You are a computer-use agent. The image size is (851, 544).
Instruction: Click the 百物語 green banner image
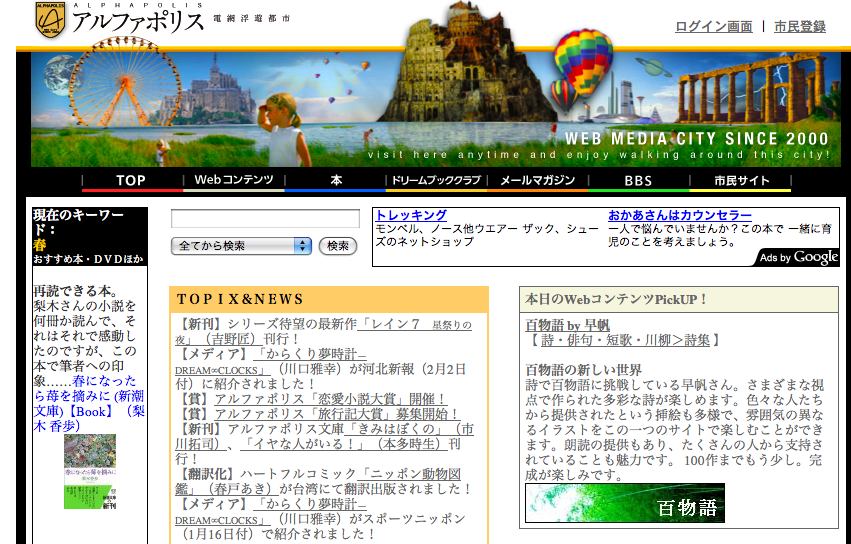click(625, 503)
